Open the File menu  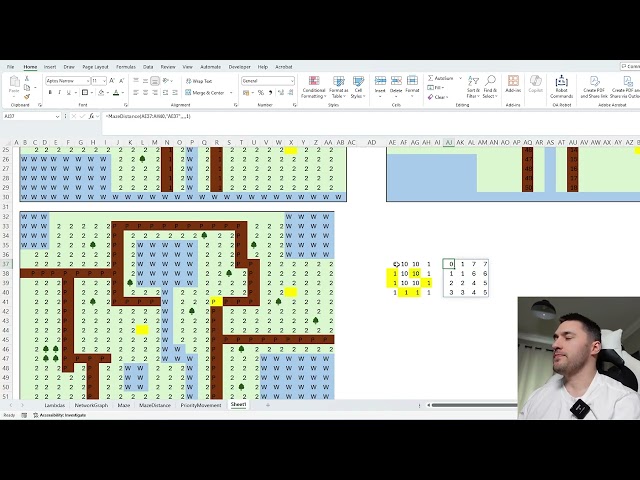(x=11, y=67)
